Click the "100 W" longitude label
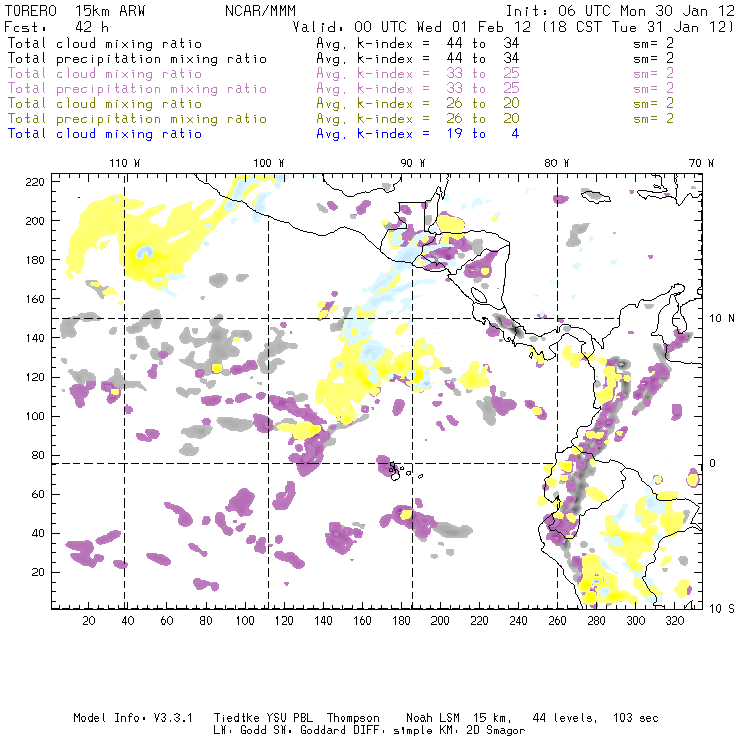 269,163
